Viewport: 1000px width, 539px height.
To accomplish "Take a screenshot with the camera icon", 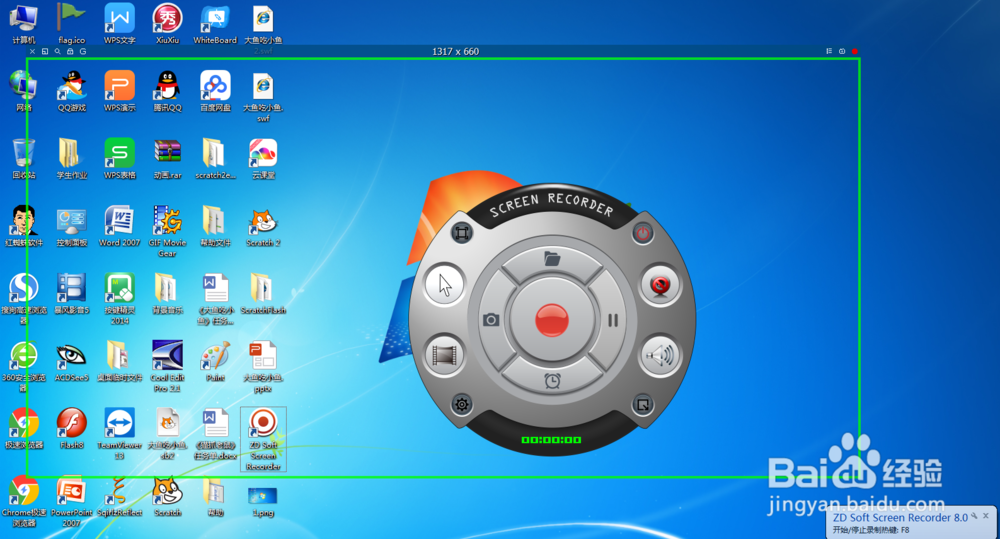I will 491,320.
